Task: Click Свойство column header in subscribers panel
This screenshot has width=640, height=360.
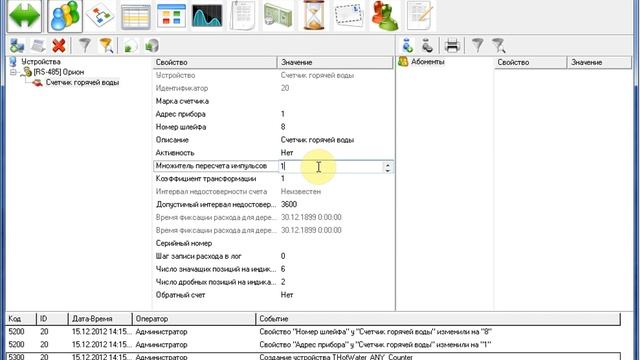Action: click(x=531, y=62)
